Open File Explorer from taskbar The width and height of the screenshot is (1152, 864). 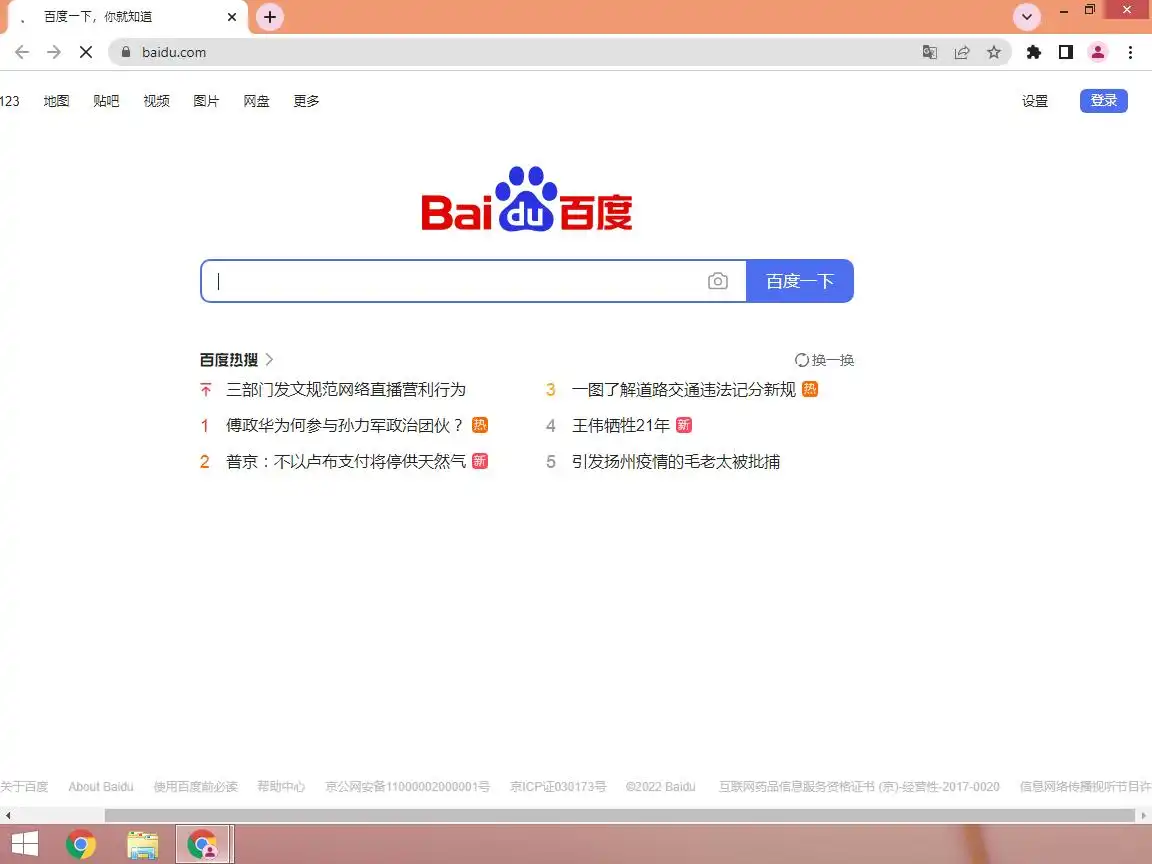143,845
